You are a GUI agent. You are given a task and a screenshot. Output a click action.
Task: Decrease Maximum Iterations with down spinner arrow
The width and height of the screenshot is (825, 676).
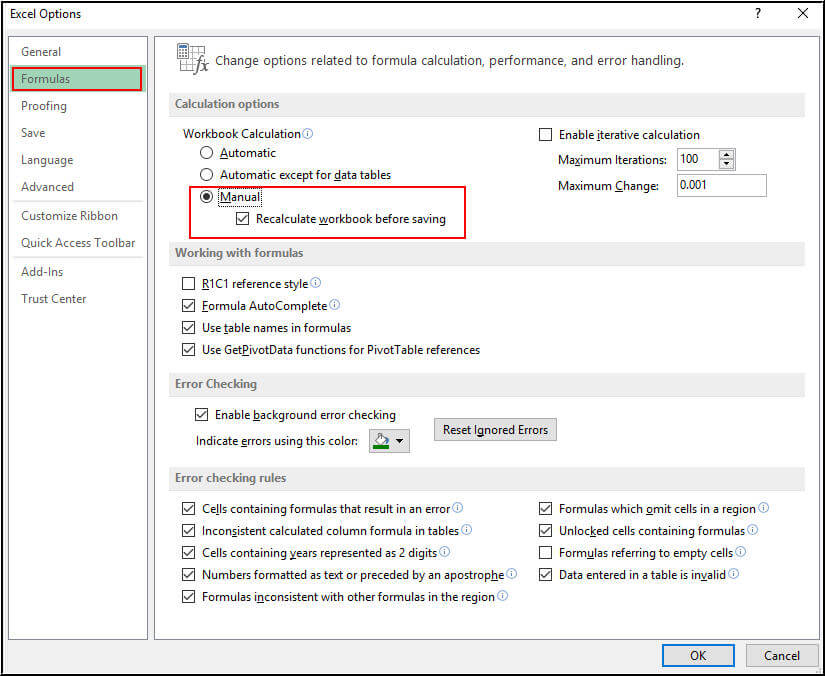tap(727, 165)
